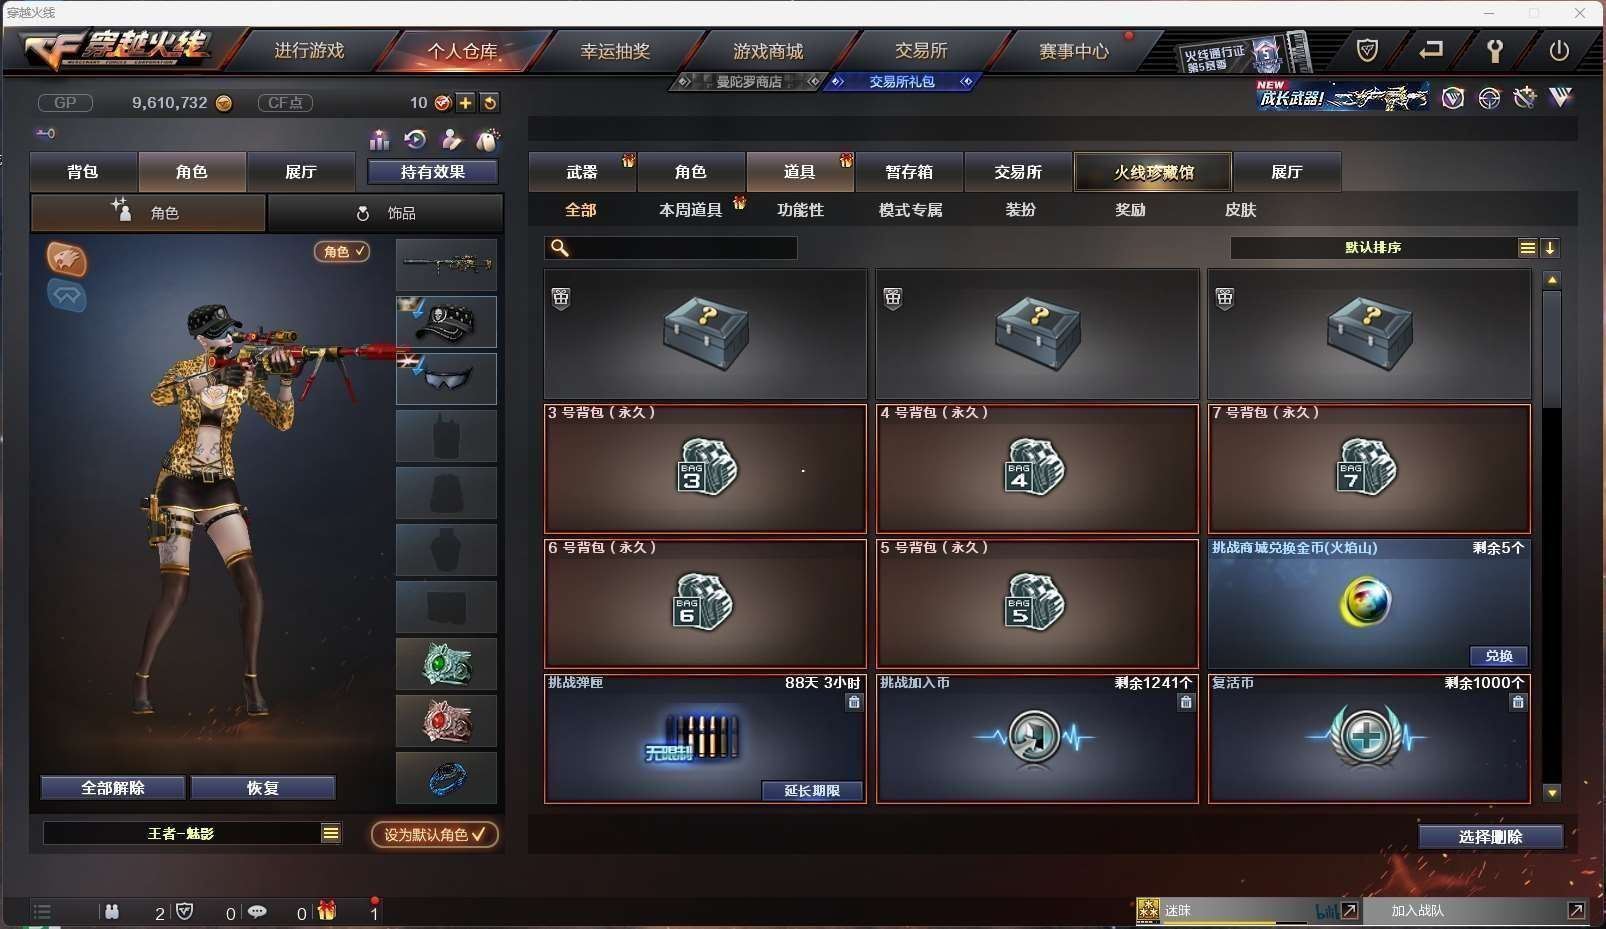Open the 游戏商城 menu
The height and width of the screenshot is (929, 1606).
[x=768, y=51]
